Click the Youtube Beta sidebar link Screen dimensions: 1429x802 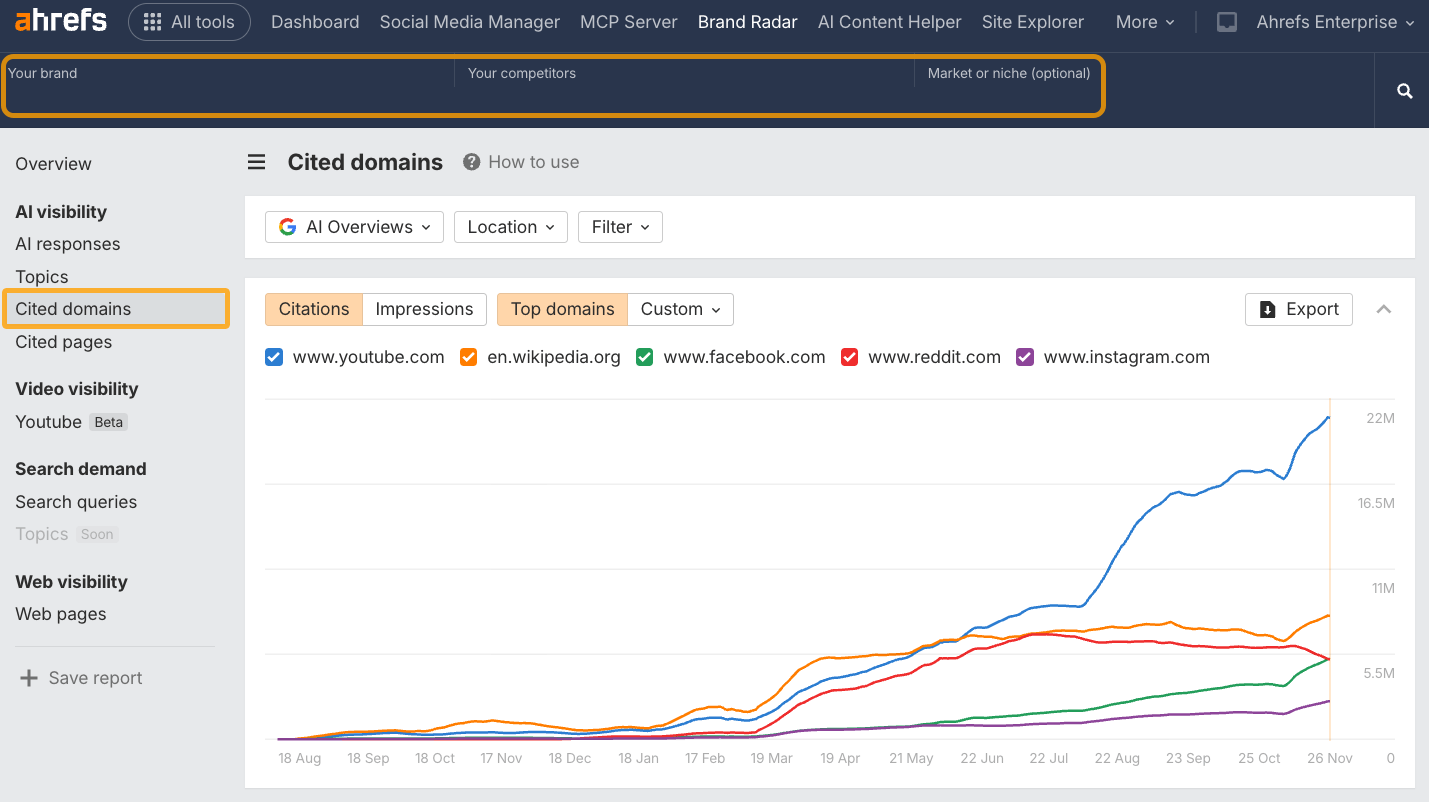[48, 421]
